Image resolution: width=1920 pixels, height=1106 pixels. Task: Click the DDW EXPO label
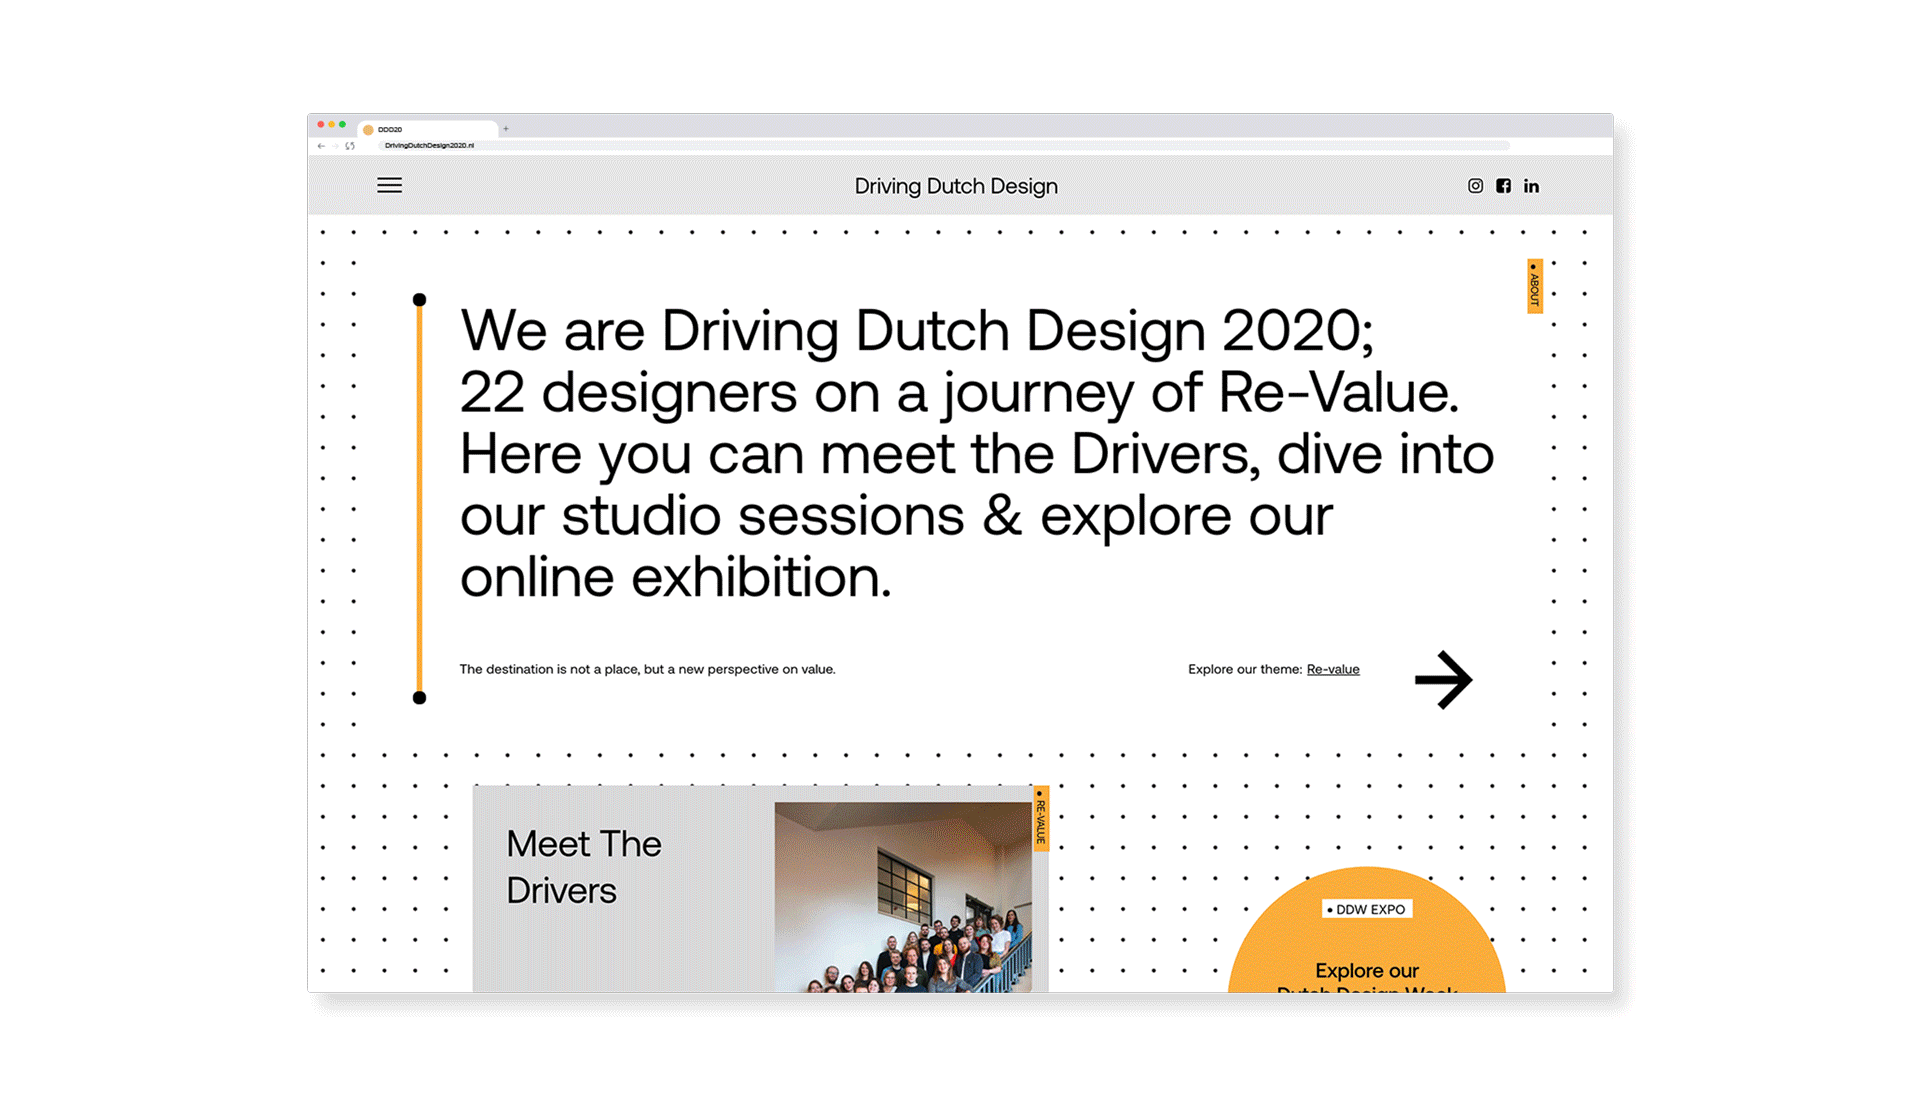point(1367,910)
